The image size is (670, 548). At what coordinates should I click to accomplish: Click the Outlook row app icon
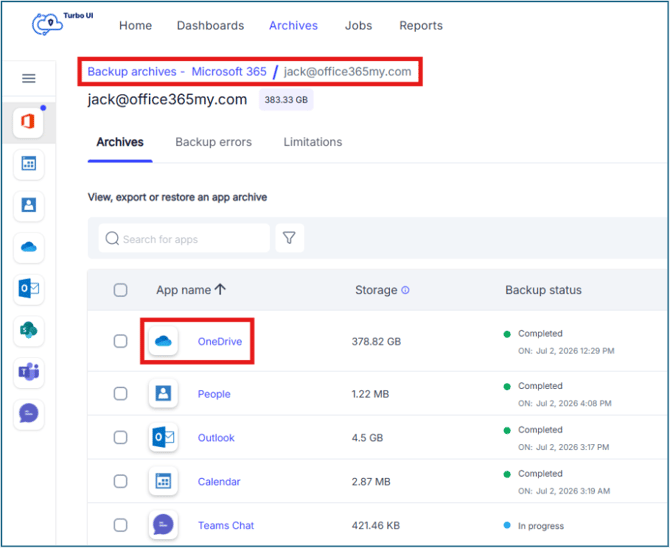click(x=163, y=437)
